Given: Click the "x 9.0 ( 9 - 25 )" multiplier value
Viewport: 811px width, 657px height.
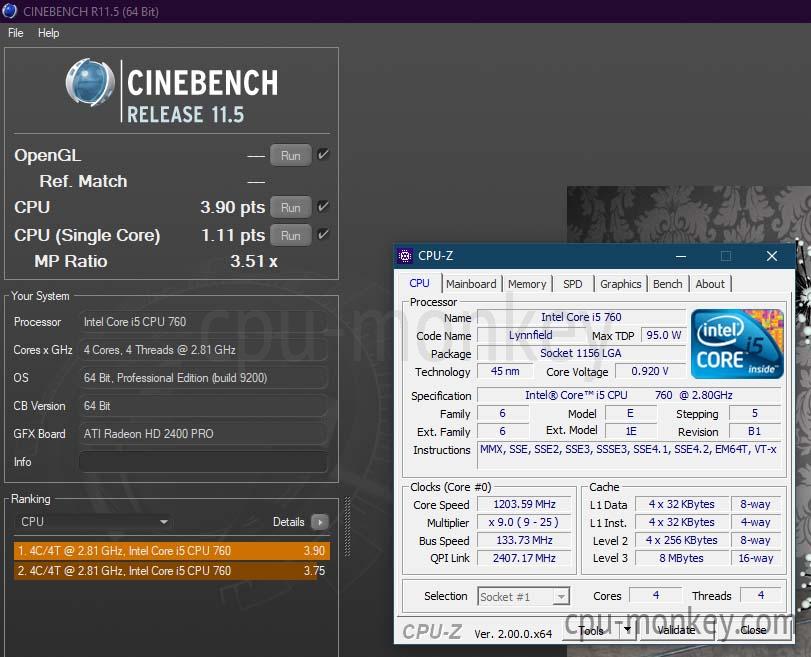Looking at the screenshot, I should (524, 522).
